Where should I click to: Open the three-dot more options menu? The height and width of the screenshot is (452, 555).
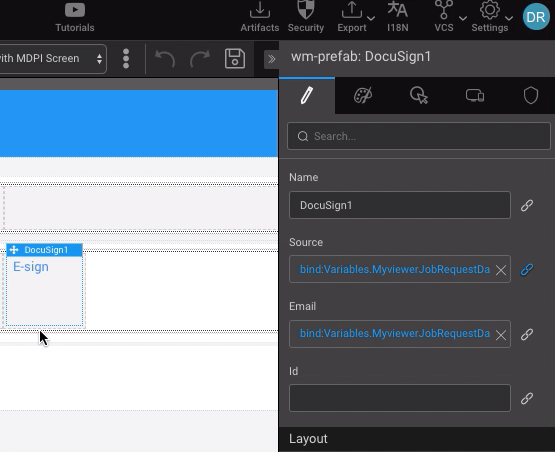coord(126,58)
